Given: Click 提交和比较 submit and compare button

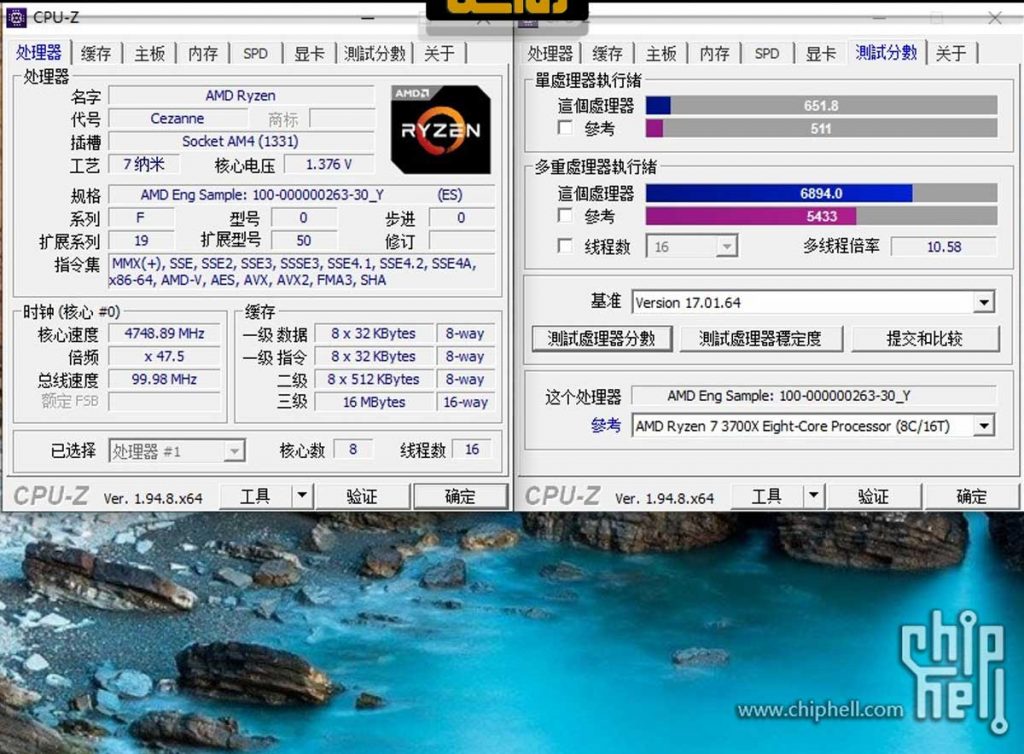Looking at the screenshot, I should (x=924, y=338).
